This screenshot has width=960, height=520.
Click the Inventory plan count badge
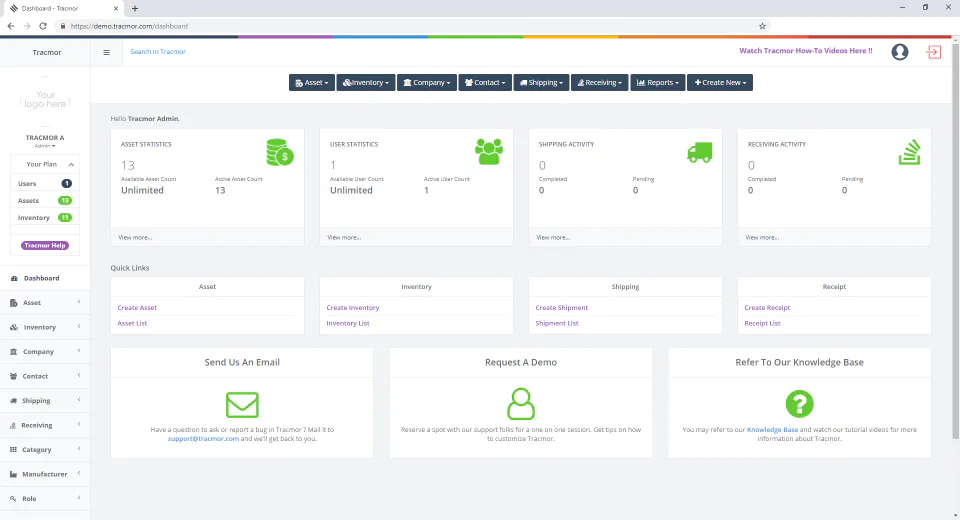[64, 217]
